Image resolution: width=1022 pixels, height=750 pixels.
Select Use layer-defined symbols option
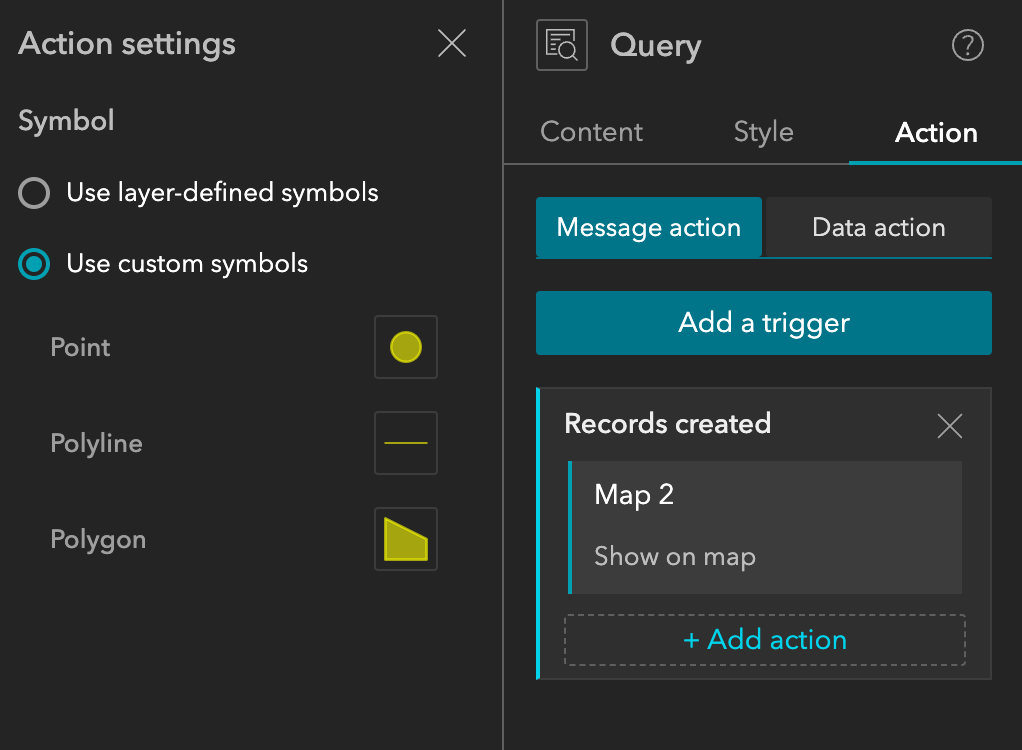(x=35, y=193)
